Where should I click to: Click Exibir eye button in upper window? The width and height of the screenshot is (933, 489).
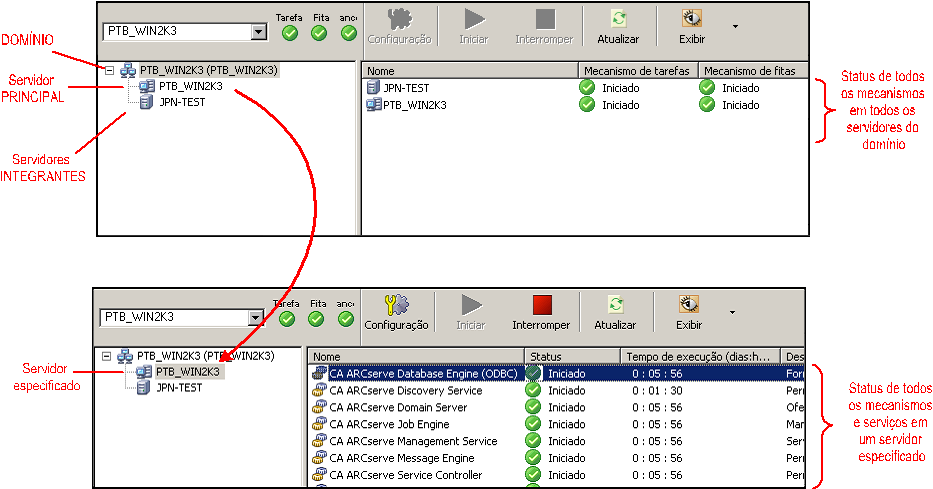tap(692, 27)
